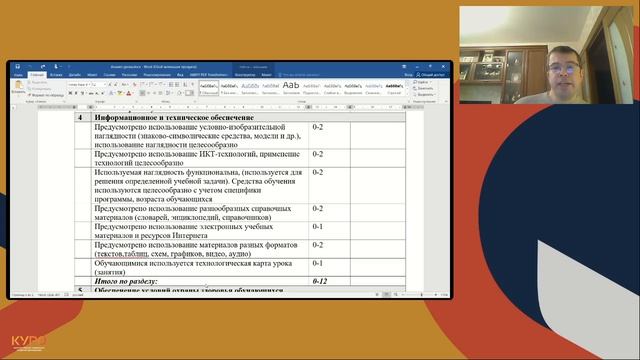
Task: Switch to print layout view in status bar
Action: coord(386,294)
